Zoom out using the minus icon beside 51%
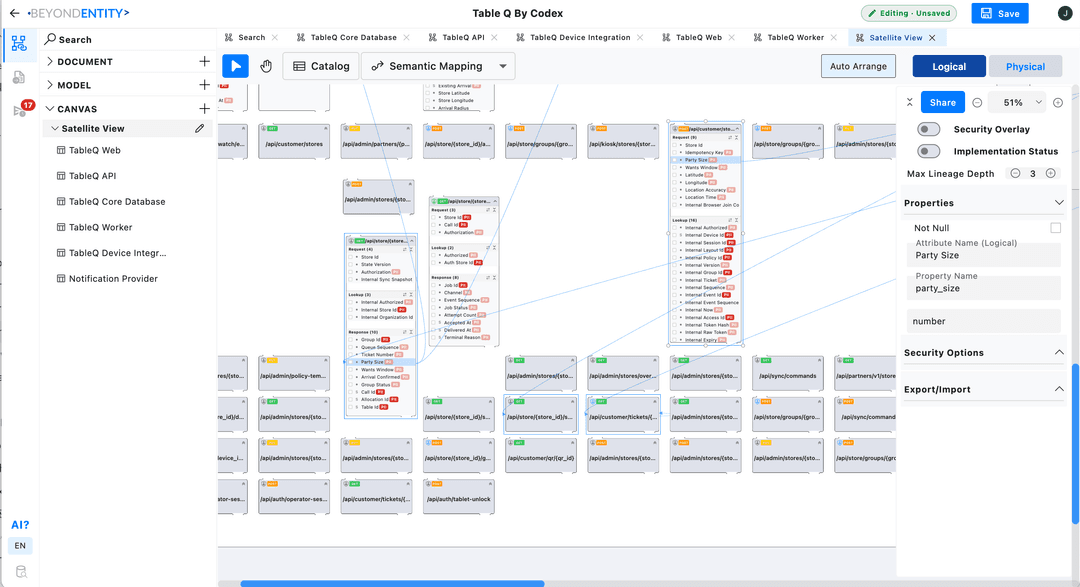 (x=977, y=103)
